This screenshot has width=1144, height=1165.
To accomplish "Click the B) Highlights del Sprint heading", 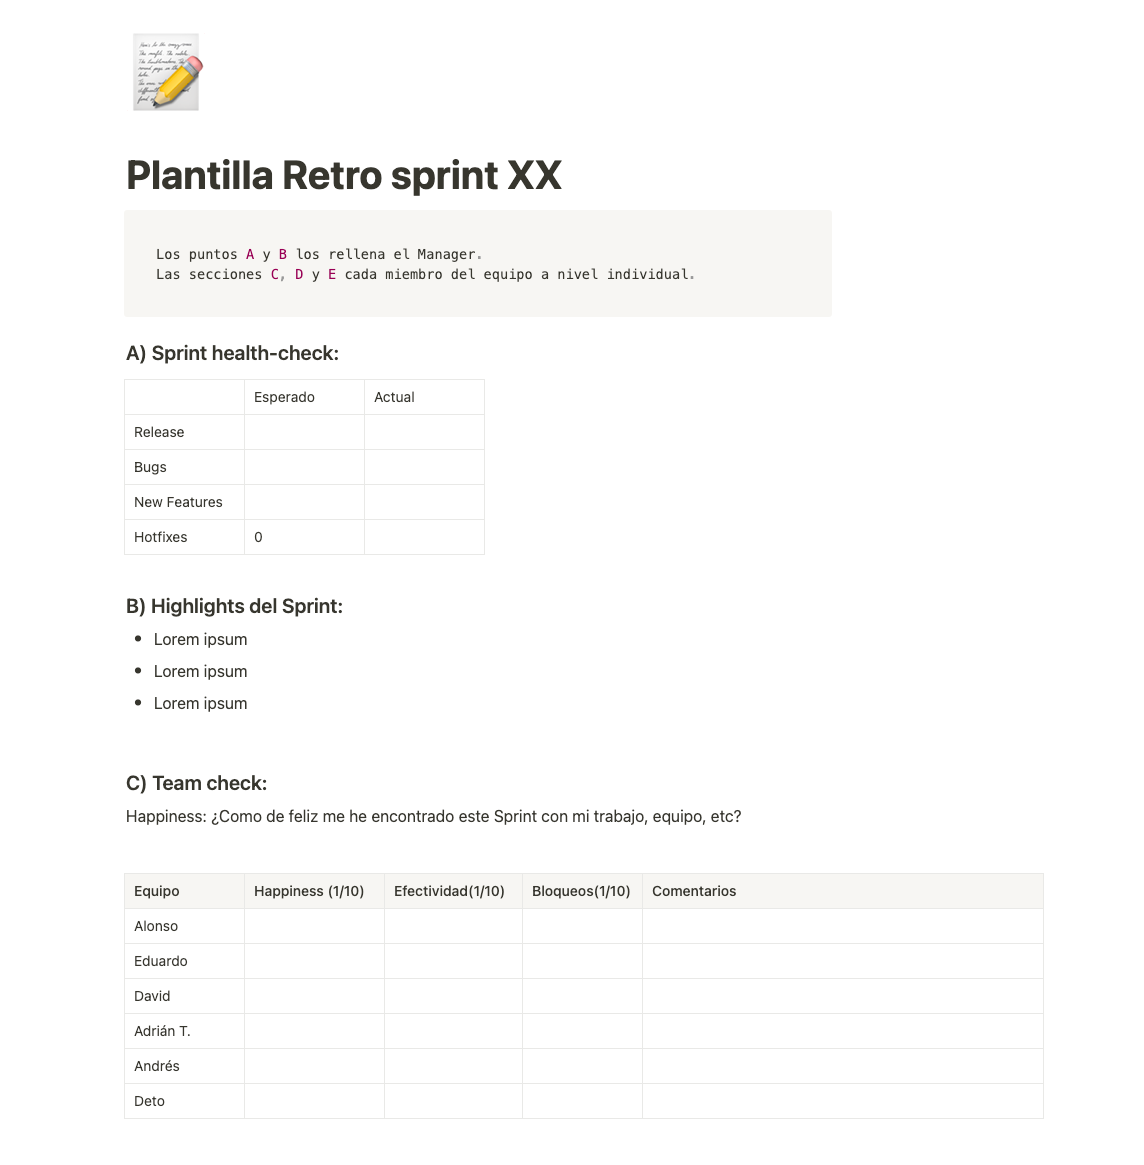I will [235, 606].
